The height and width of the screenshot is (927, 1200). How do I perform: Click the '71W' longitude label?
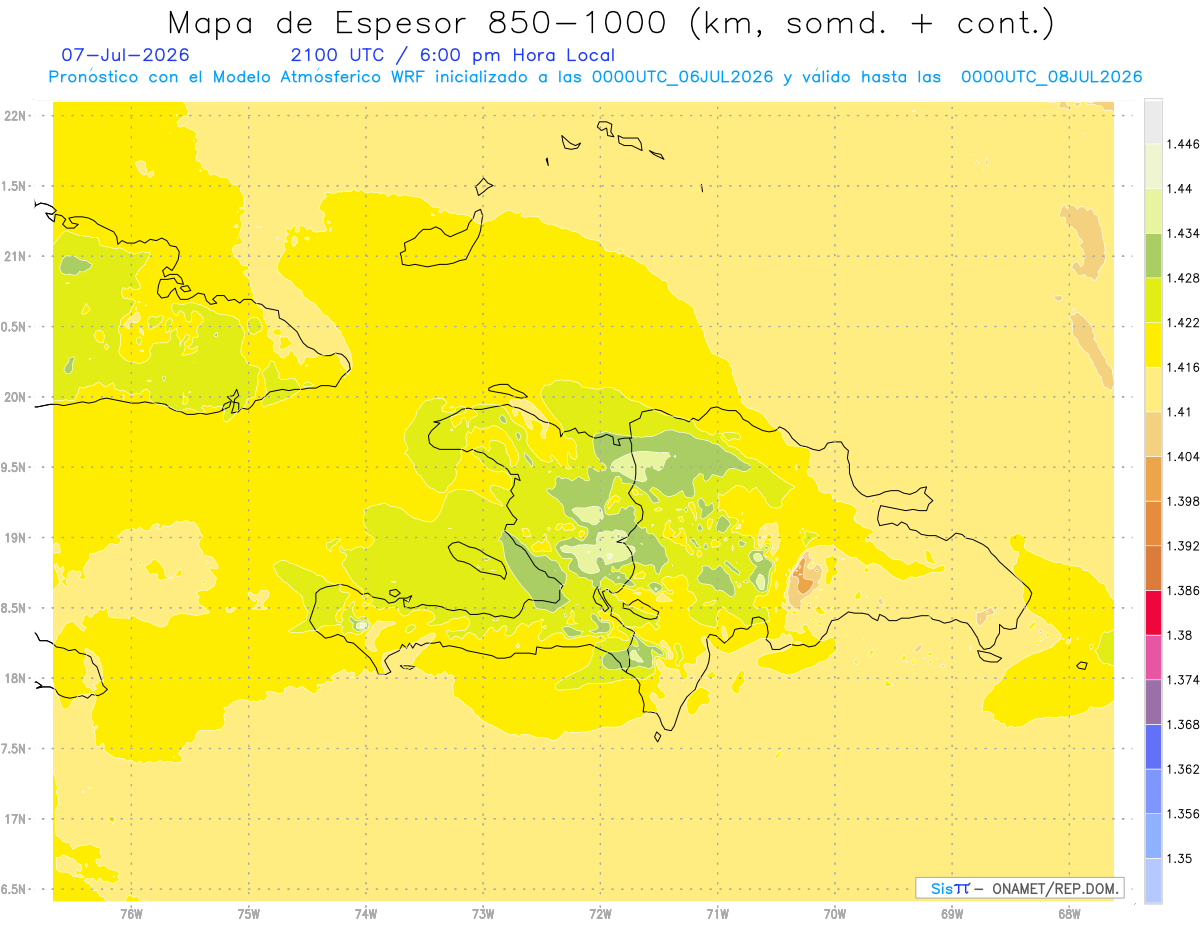[x=717, y=913]
